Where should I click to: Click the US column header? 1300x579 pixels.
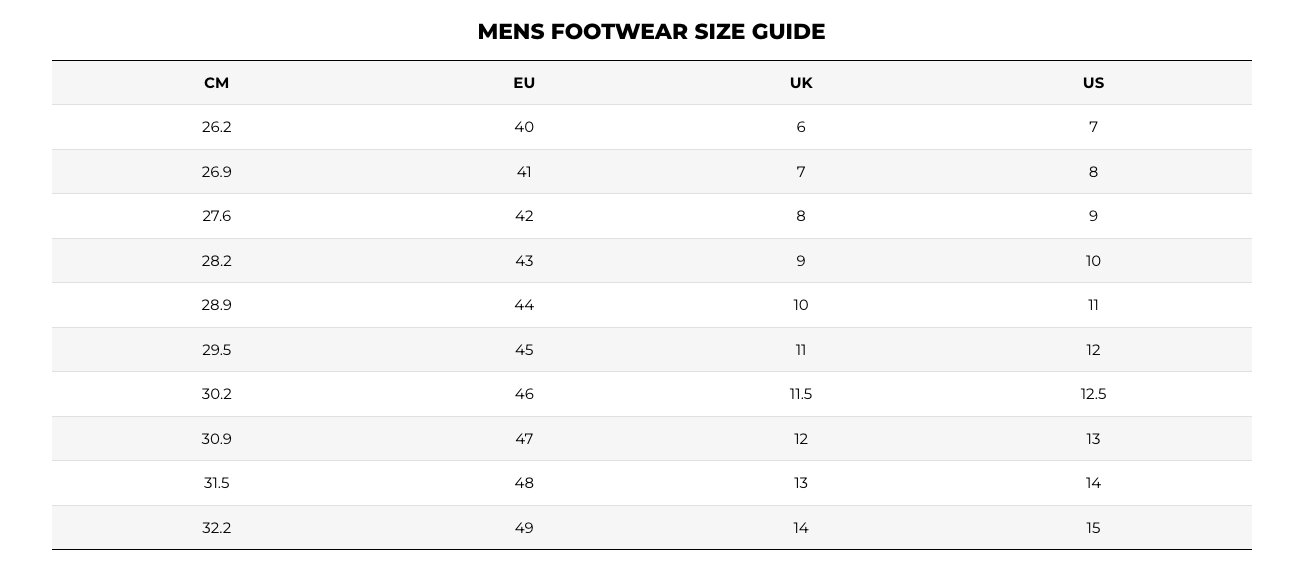pos(1093,83)
